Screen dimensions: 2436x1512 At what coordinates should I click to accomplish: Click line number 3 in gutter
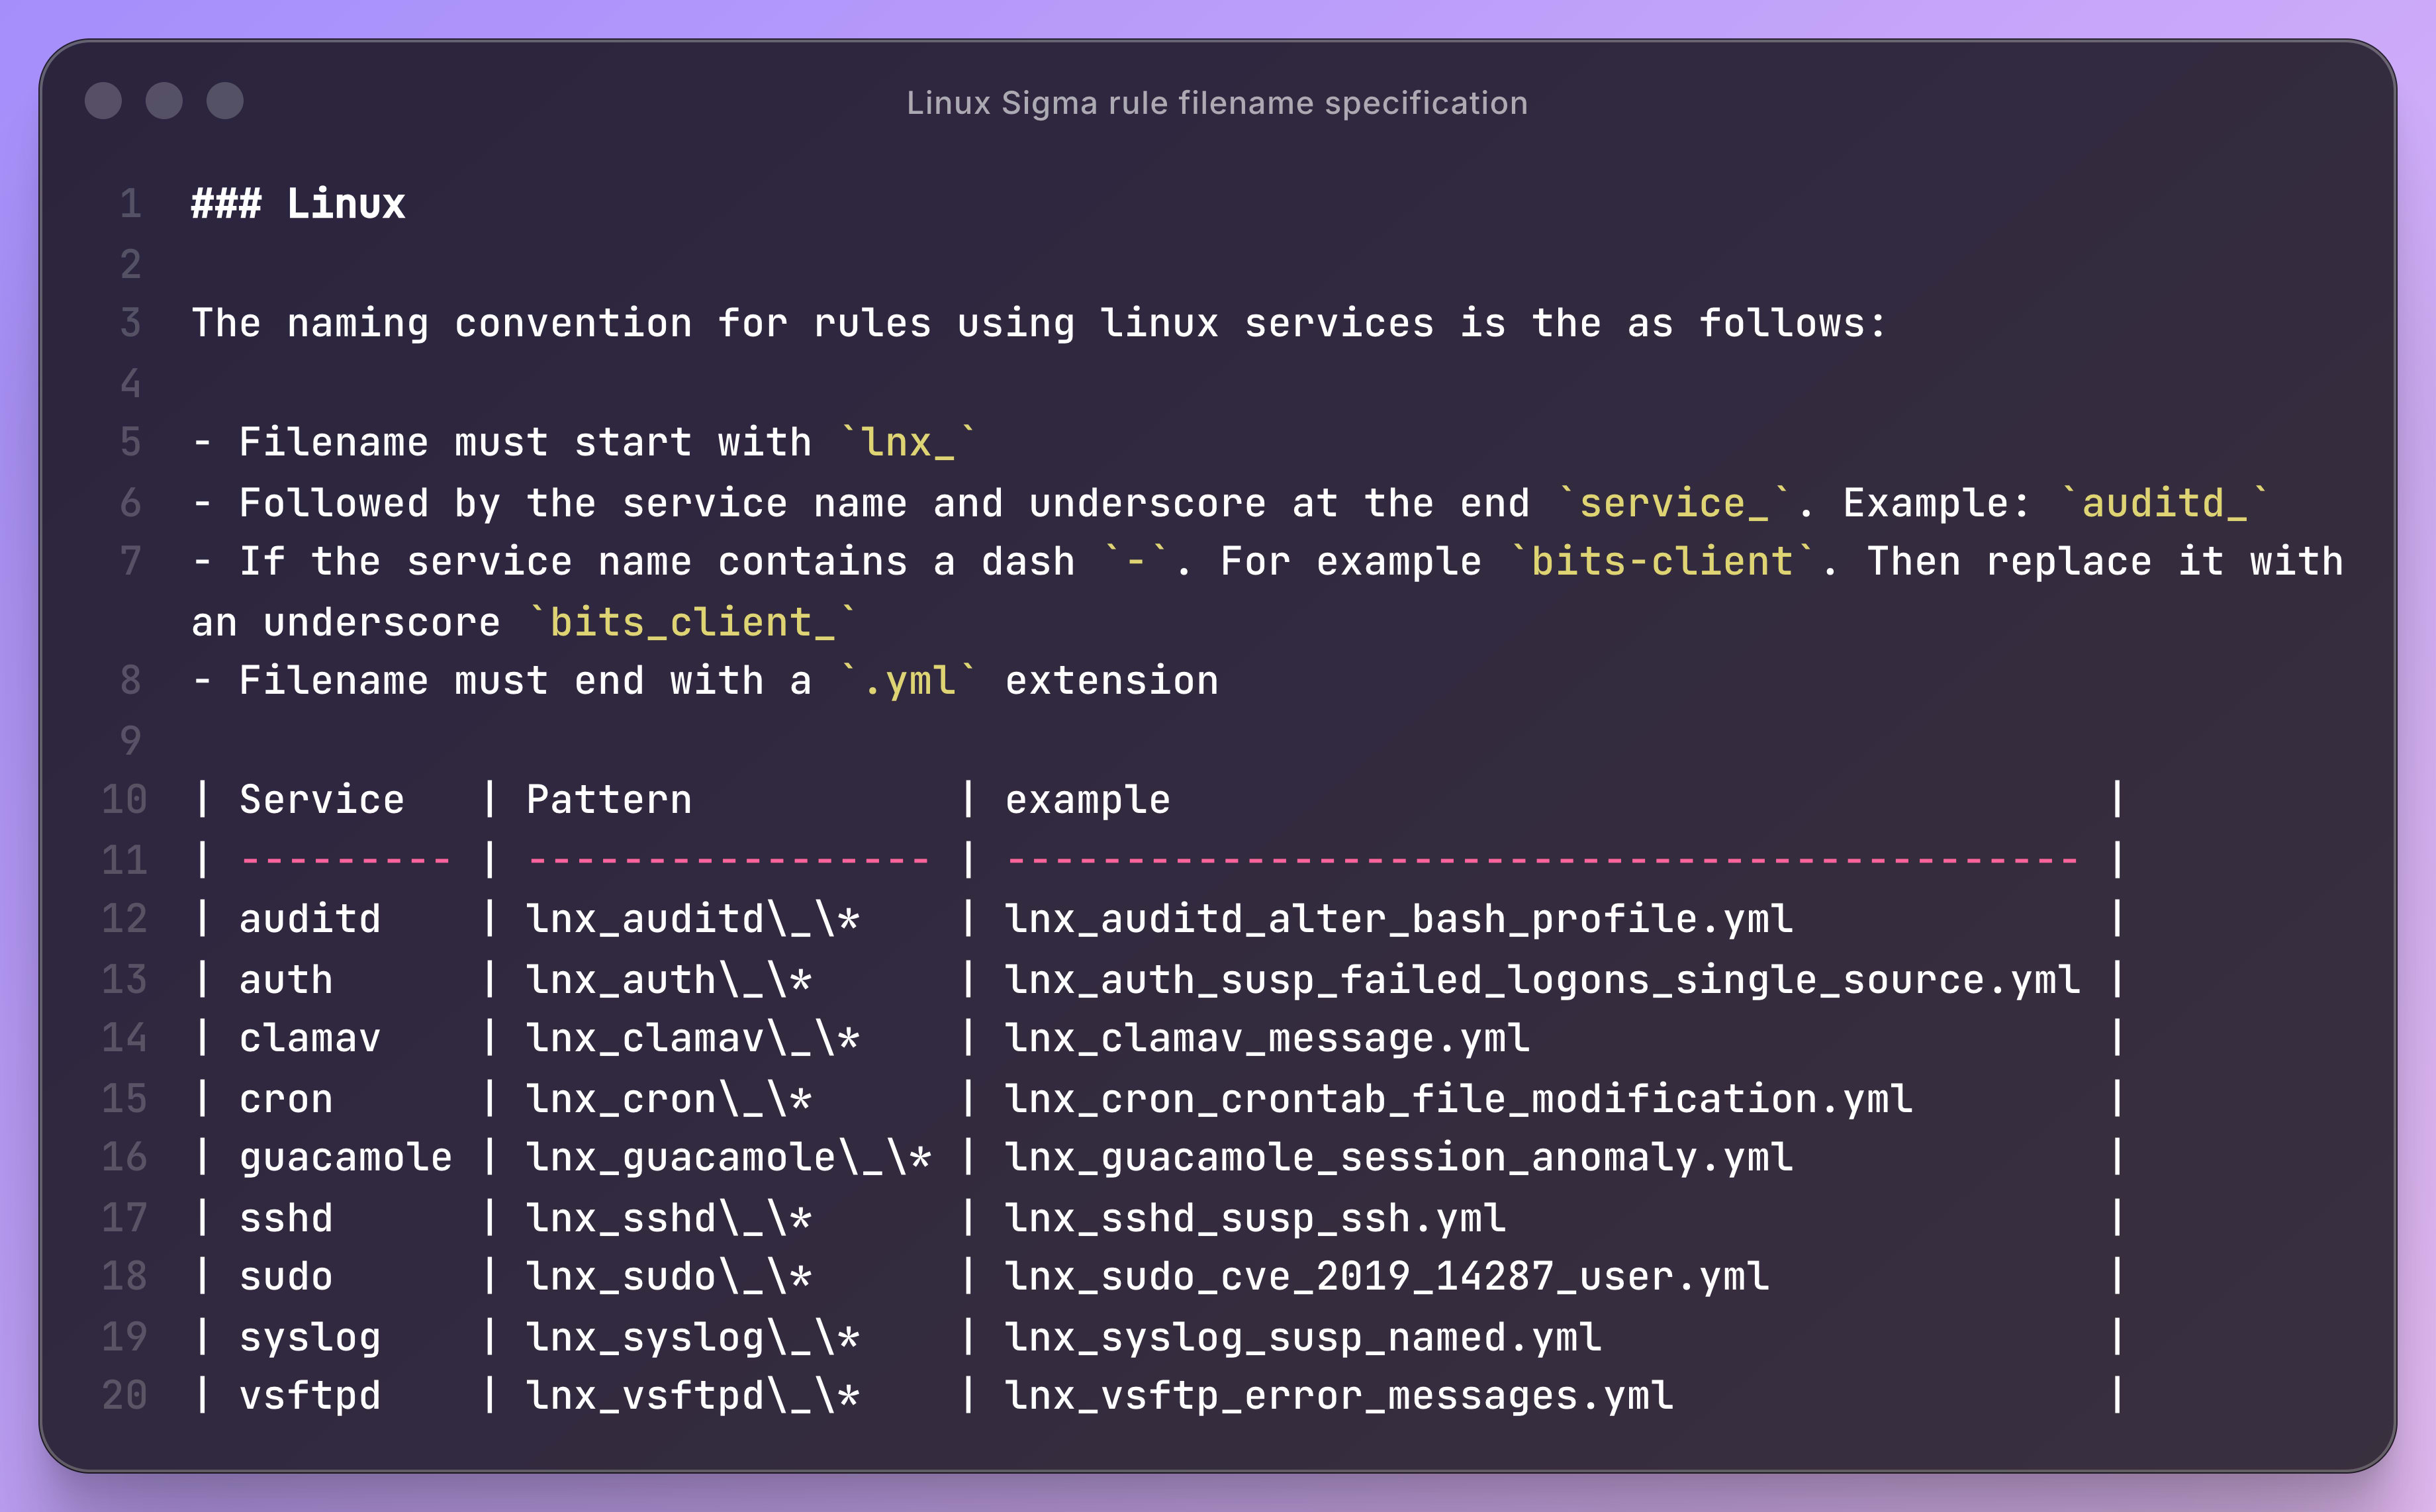click(130, 323)
